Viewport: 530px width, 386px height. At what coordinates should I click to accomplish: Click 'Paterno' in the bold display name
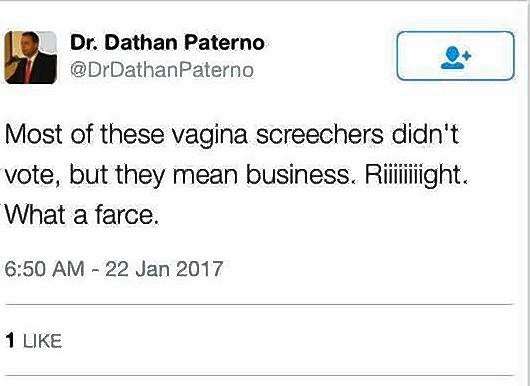coord(224,43)
